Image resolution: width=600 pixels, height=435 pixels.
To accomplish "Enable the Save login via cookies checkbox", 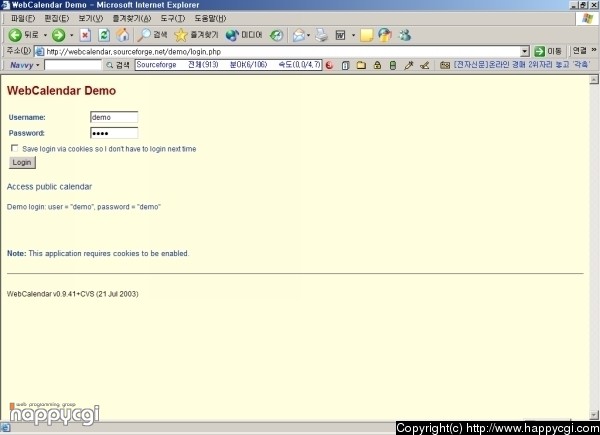I will 15,148.
